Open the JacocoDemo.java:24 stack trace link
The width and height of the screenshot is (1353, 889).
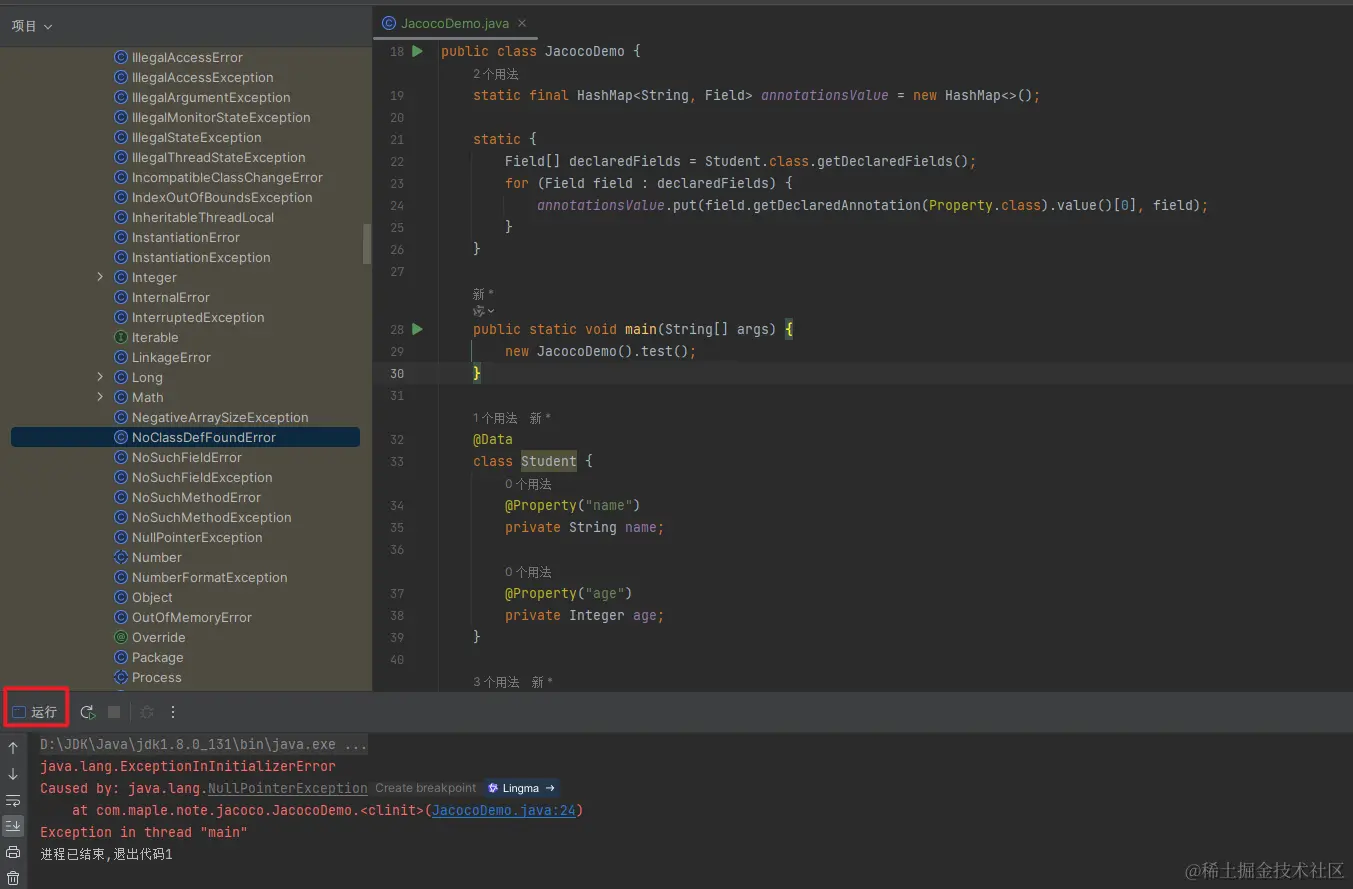[504, 811]
